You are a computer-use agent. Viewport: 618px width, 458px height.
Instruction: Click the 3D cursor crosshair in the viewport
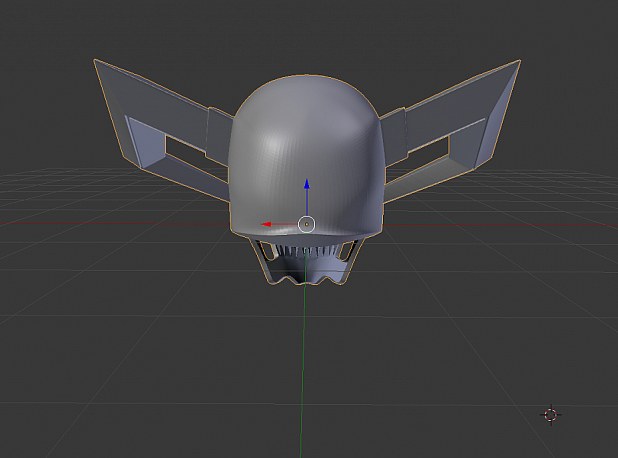(551, 415)
